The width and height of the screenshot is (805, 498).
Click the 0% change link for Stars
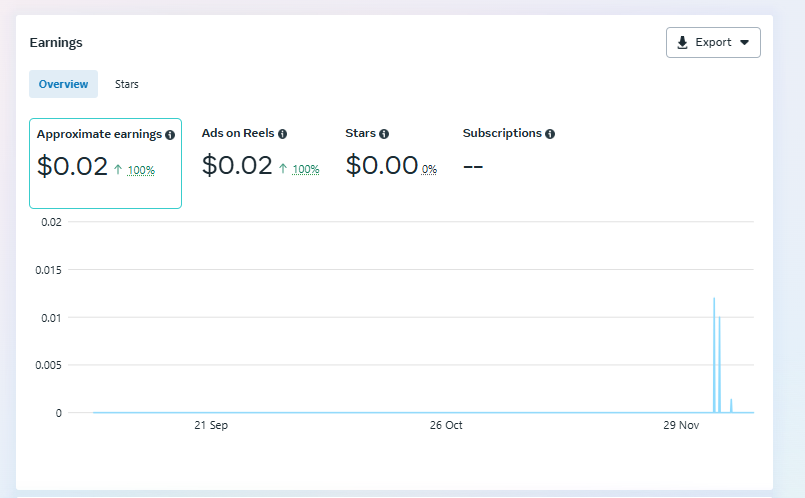coord(429,170)
